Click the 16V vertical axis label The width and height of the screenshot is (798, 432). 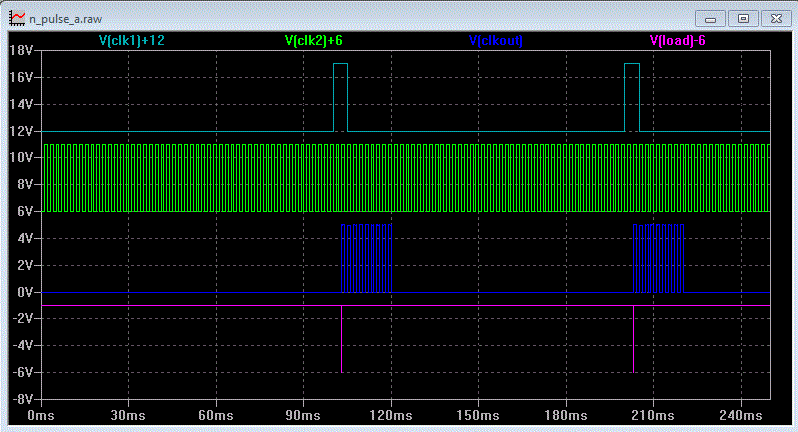tap(21, 77)
